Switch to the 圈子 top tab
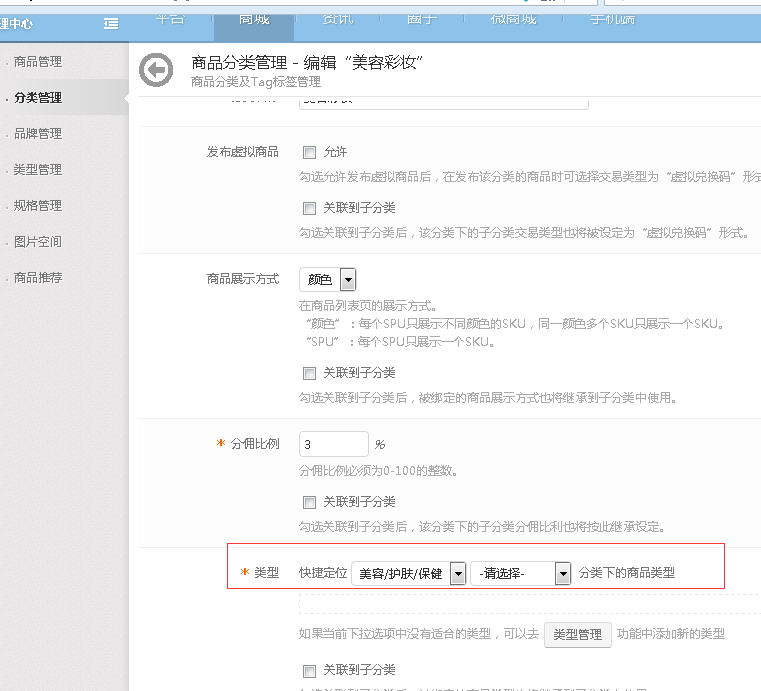 tap(422, 20)
